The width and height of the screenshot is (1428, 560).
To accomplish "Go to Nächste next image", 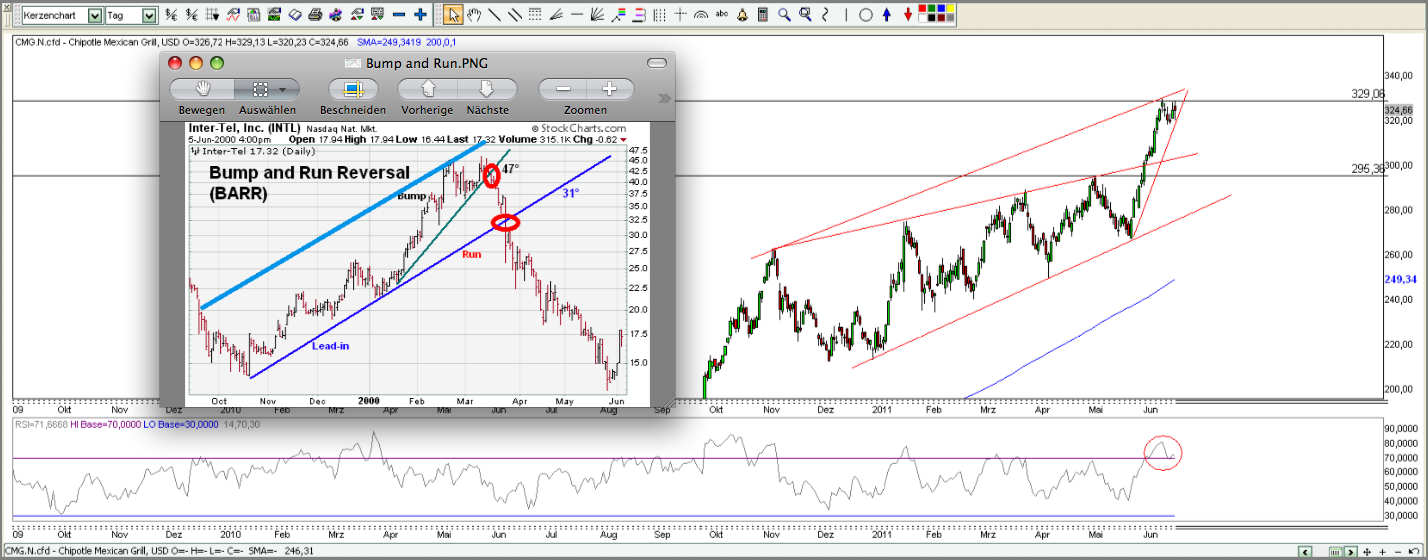I will [487, 89].
